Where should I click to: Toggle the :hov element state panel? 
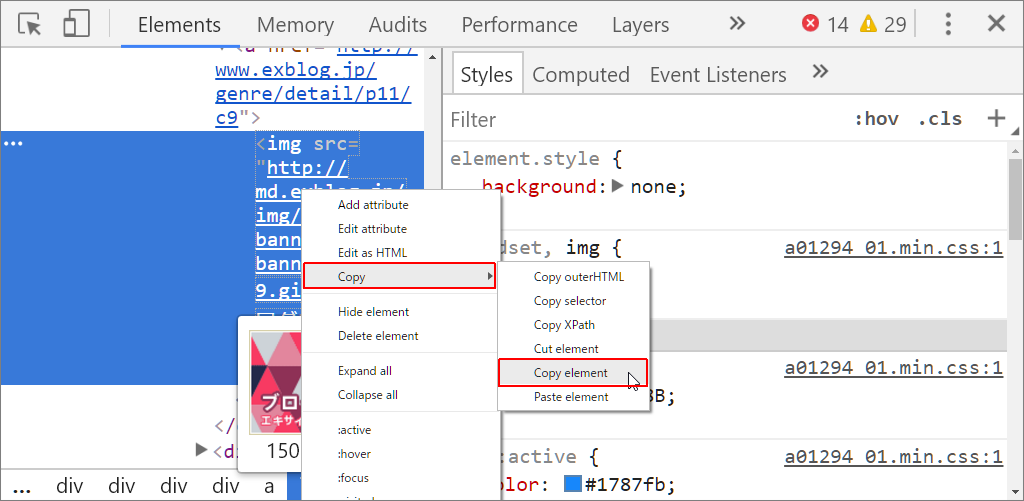pos(876,119)
